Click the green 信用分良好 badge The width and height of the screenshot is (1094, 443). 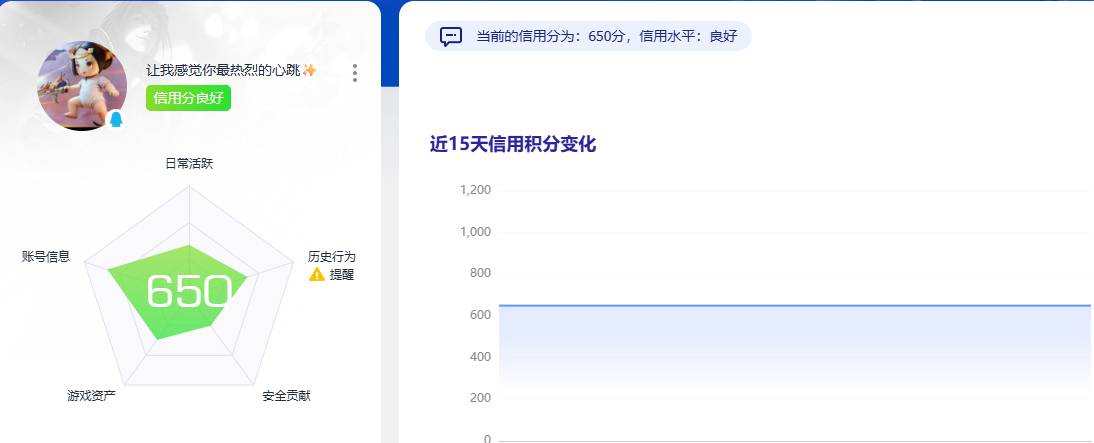click(188, 98)
